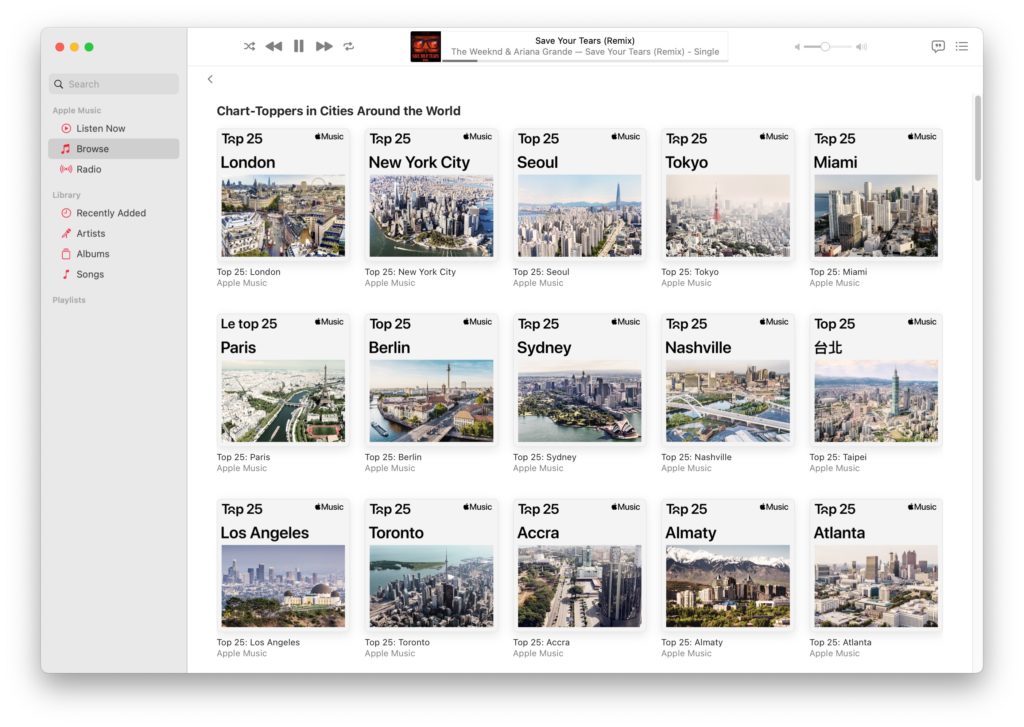The width and height of the screenshot is (1024, 727).
Task: Toggle shuffle playback mode
Action: tap(249, 46)
